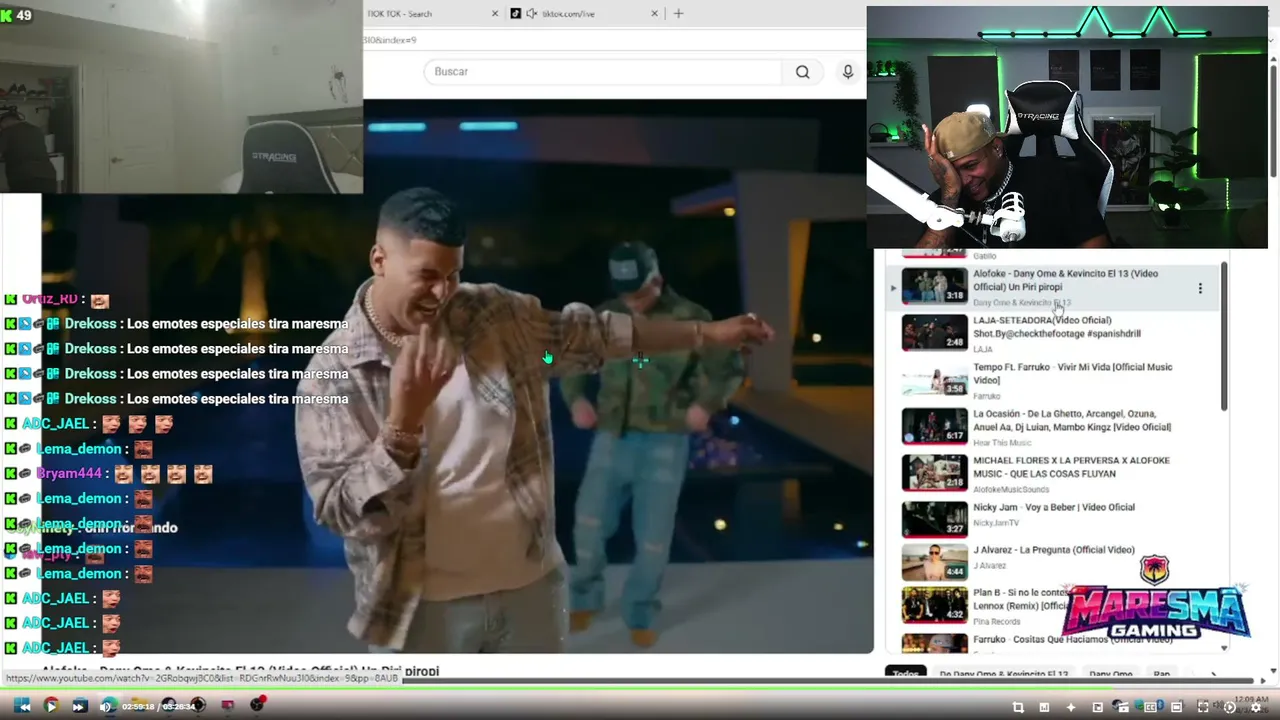
Task: Click the fast-forward button in the player bar
Action: tap(78, 707)
